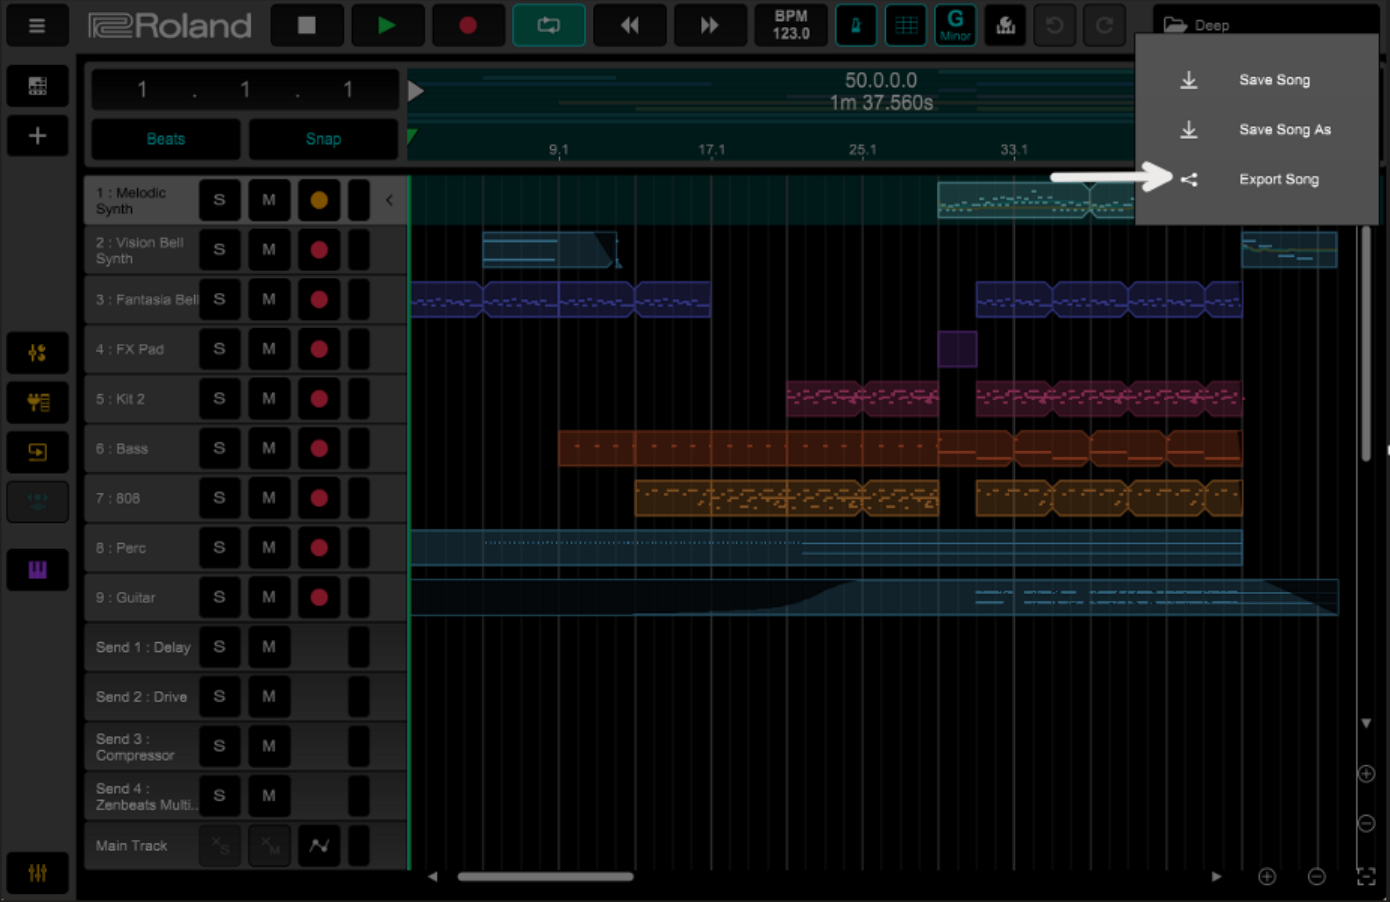Start playback with the green play button
The height and width of the screenshot is (902, 1390).
387,25
